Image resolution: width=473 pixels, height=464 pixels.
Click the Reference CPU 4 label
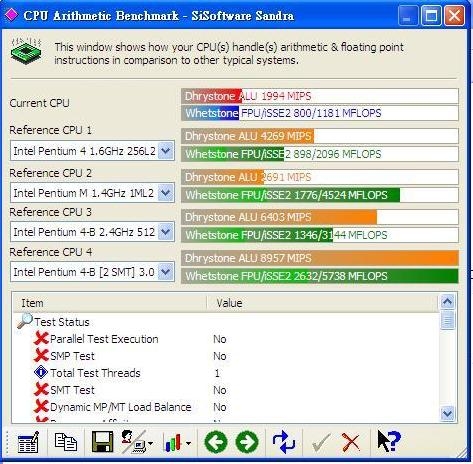[x=50, y=252]
